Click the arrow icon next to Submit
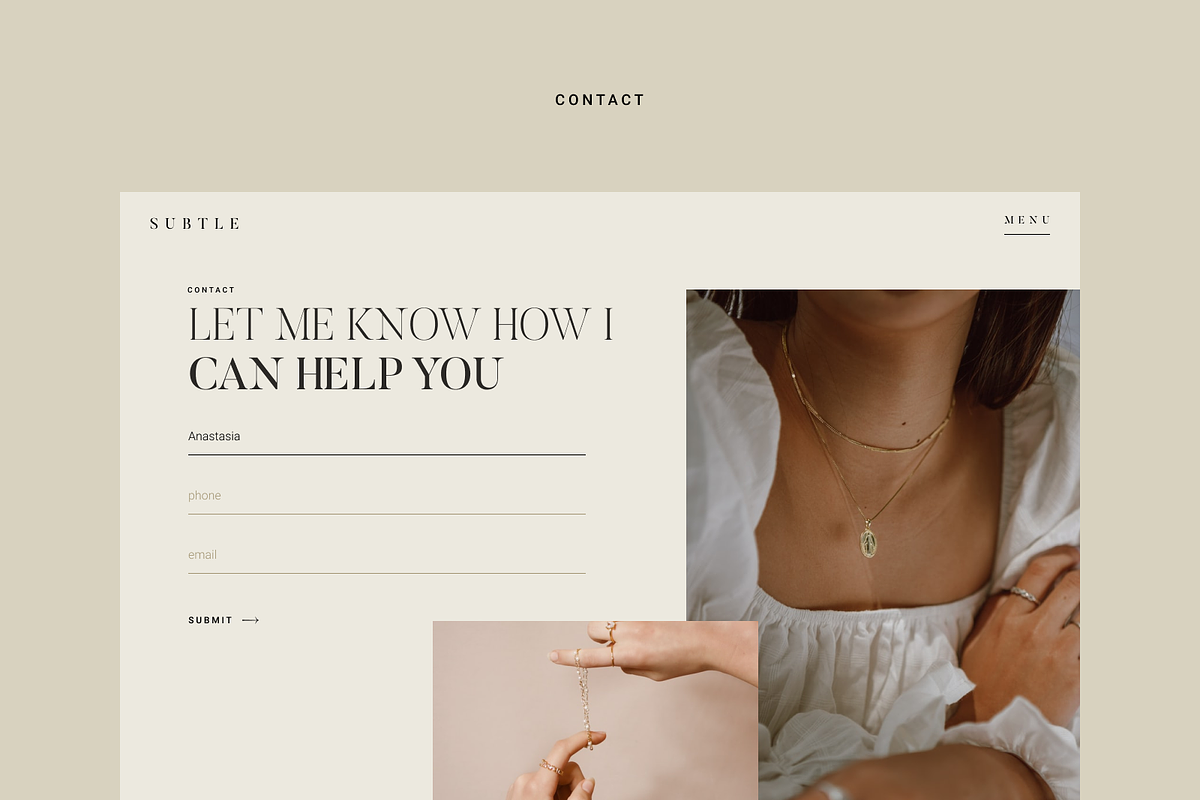The width and height of the screenshot is (1200, 800). 250,620
